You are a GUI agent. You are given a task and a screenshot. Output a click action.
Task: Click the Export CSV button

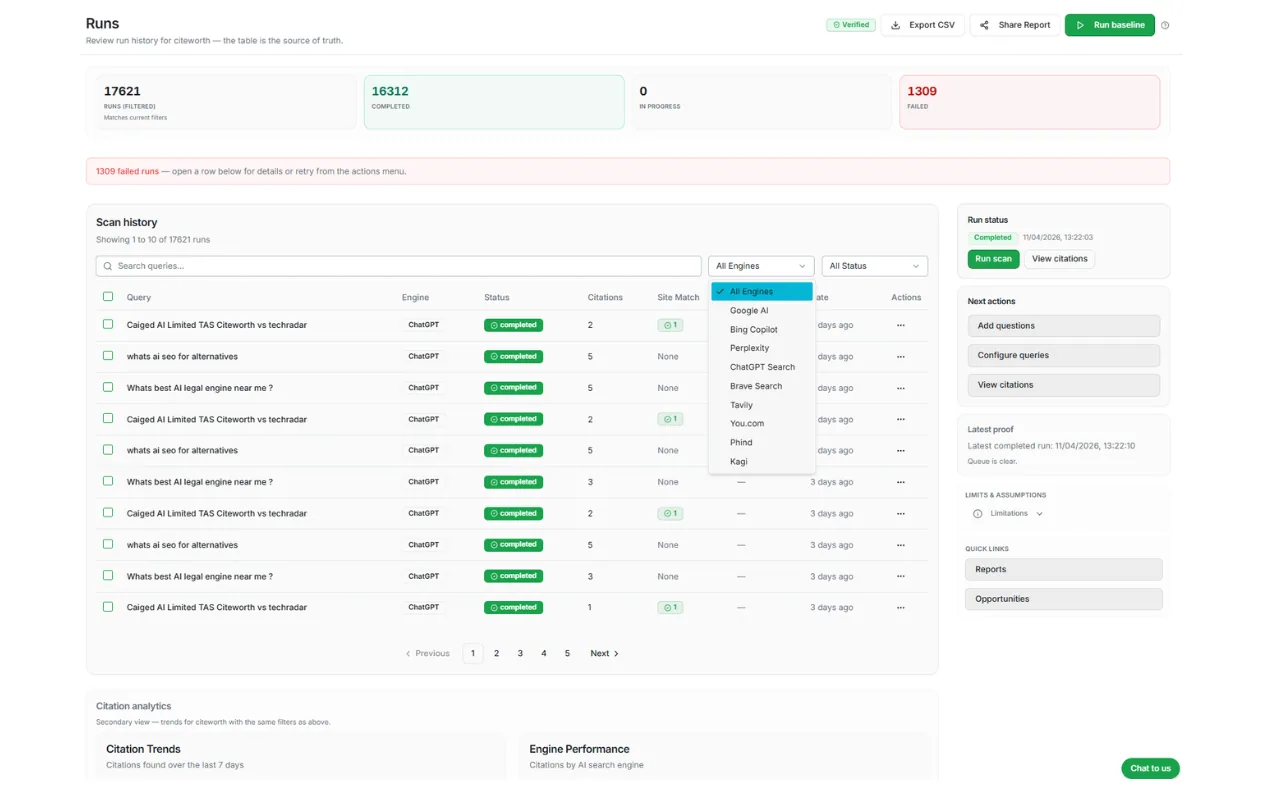pyautogui.click(x=922, y=25)
